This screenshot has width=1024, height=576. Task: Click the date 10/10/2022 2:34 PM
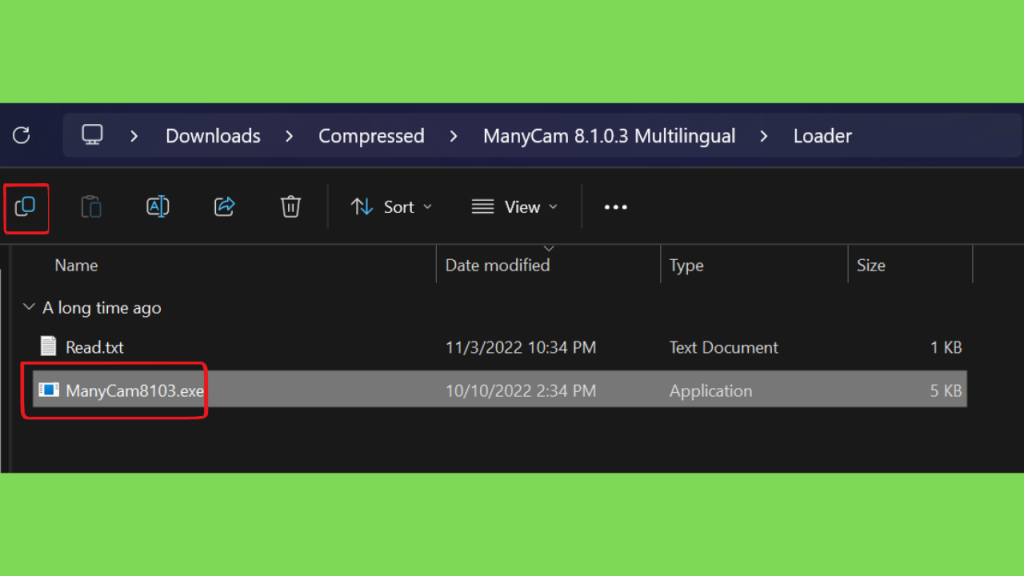520,391
